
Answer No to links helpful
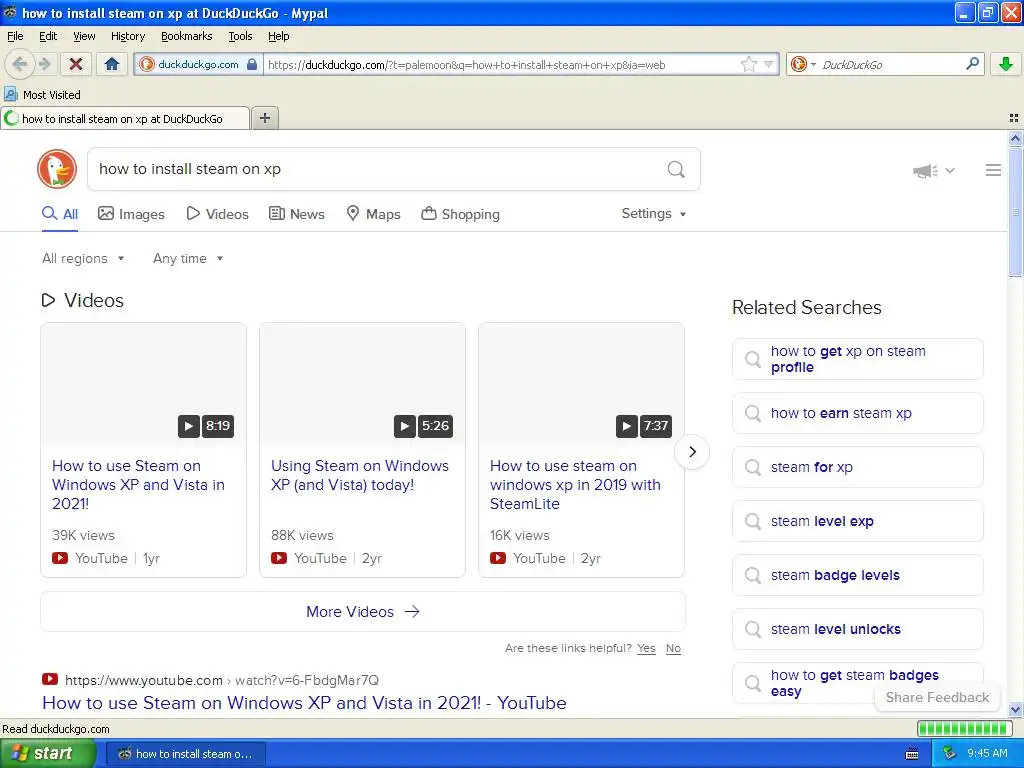tap(673, 648)
